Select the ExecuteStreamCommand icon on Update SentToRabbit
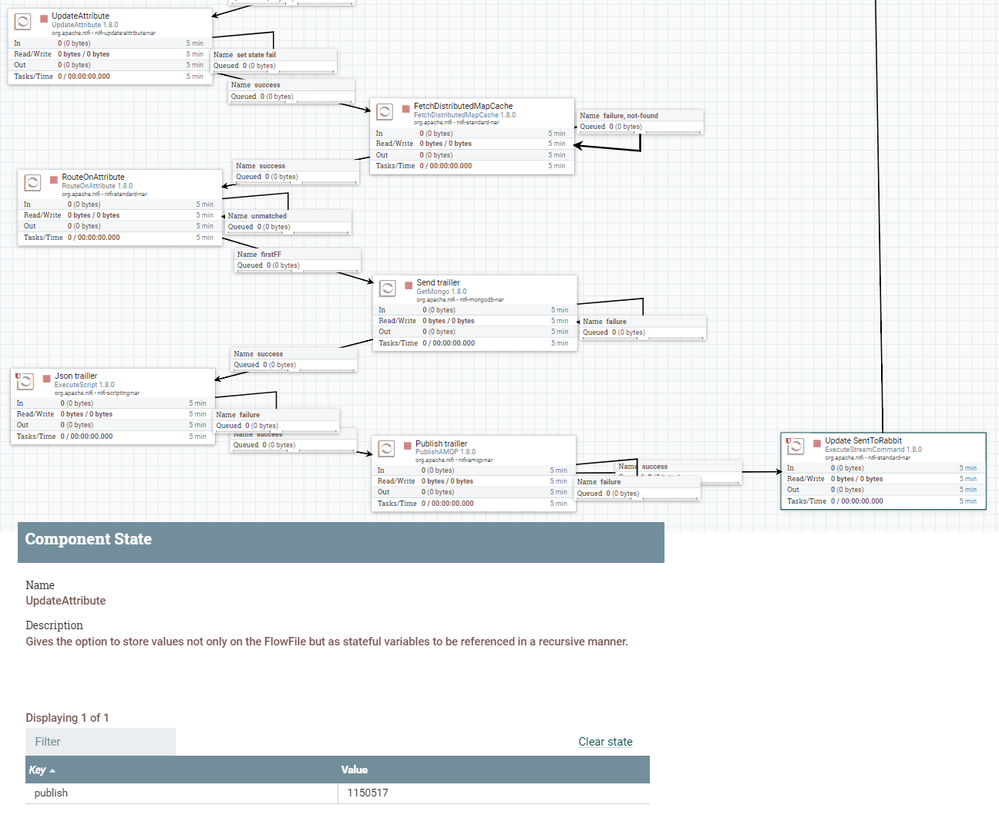The image size is (999, 816). (x=794, y=447)
